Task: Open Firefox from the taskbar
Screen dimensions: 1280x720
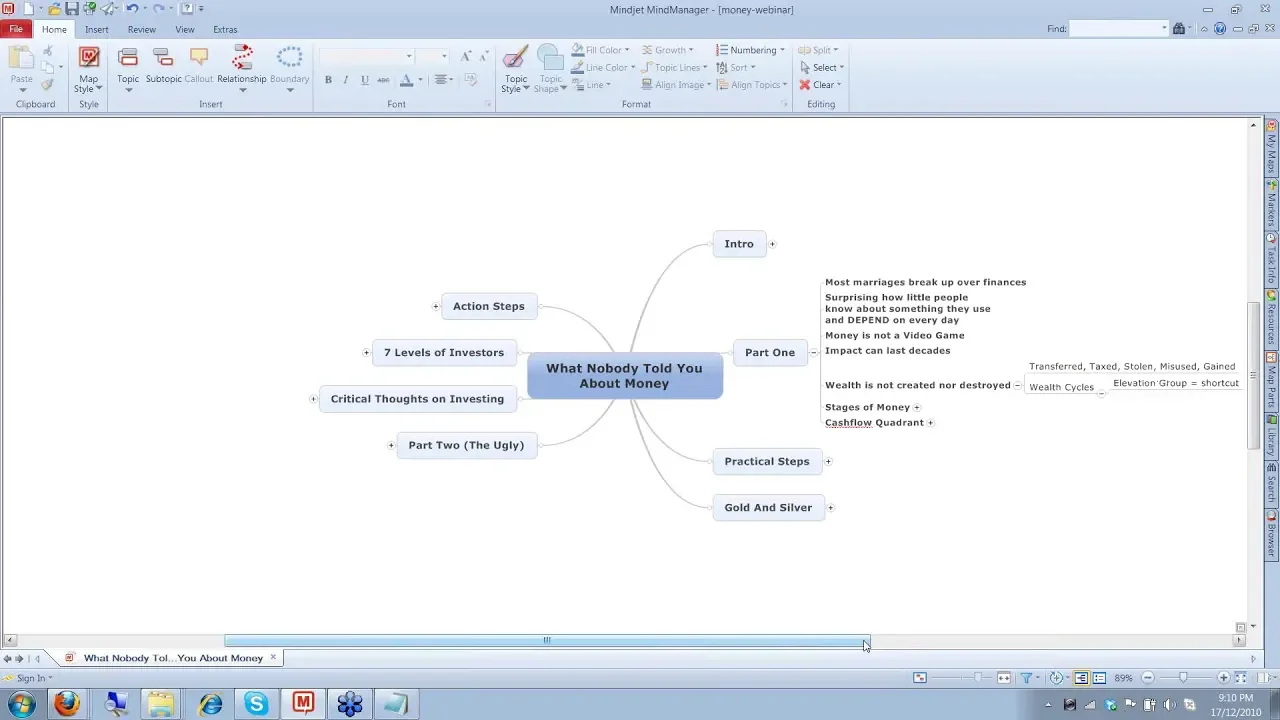Action: coord(67,704)
